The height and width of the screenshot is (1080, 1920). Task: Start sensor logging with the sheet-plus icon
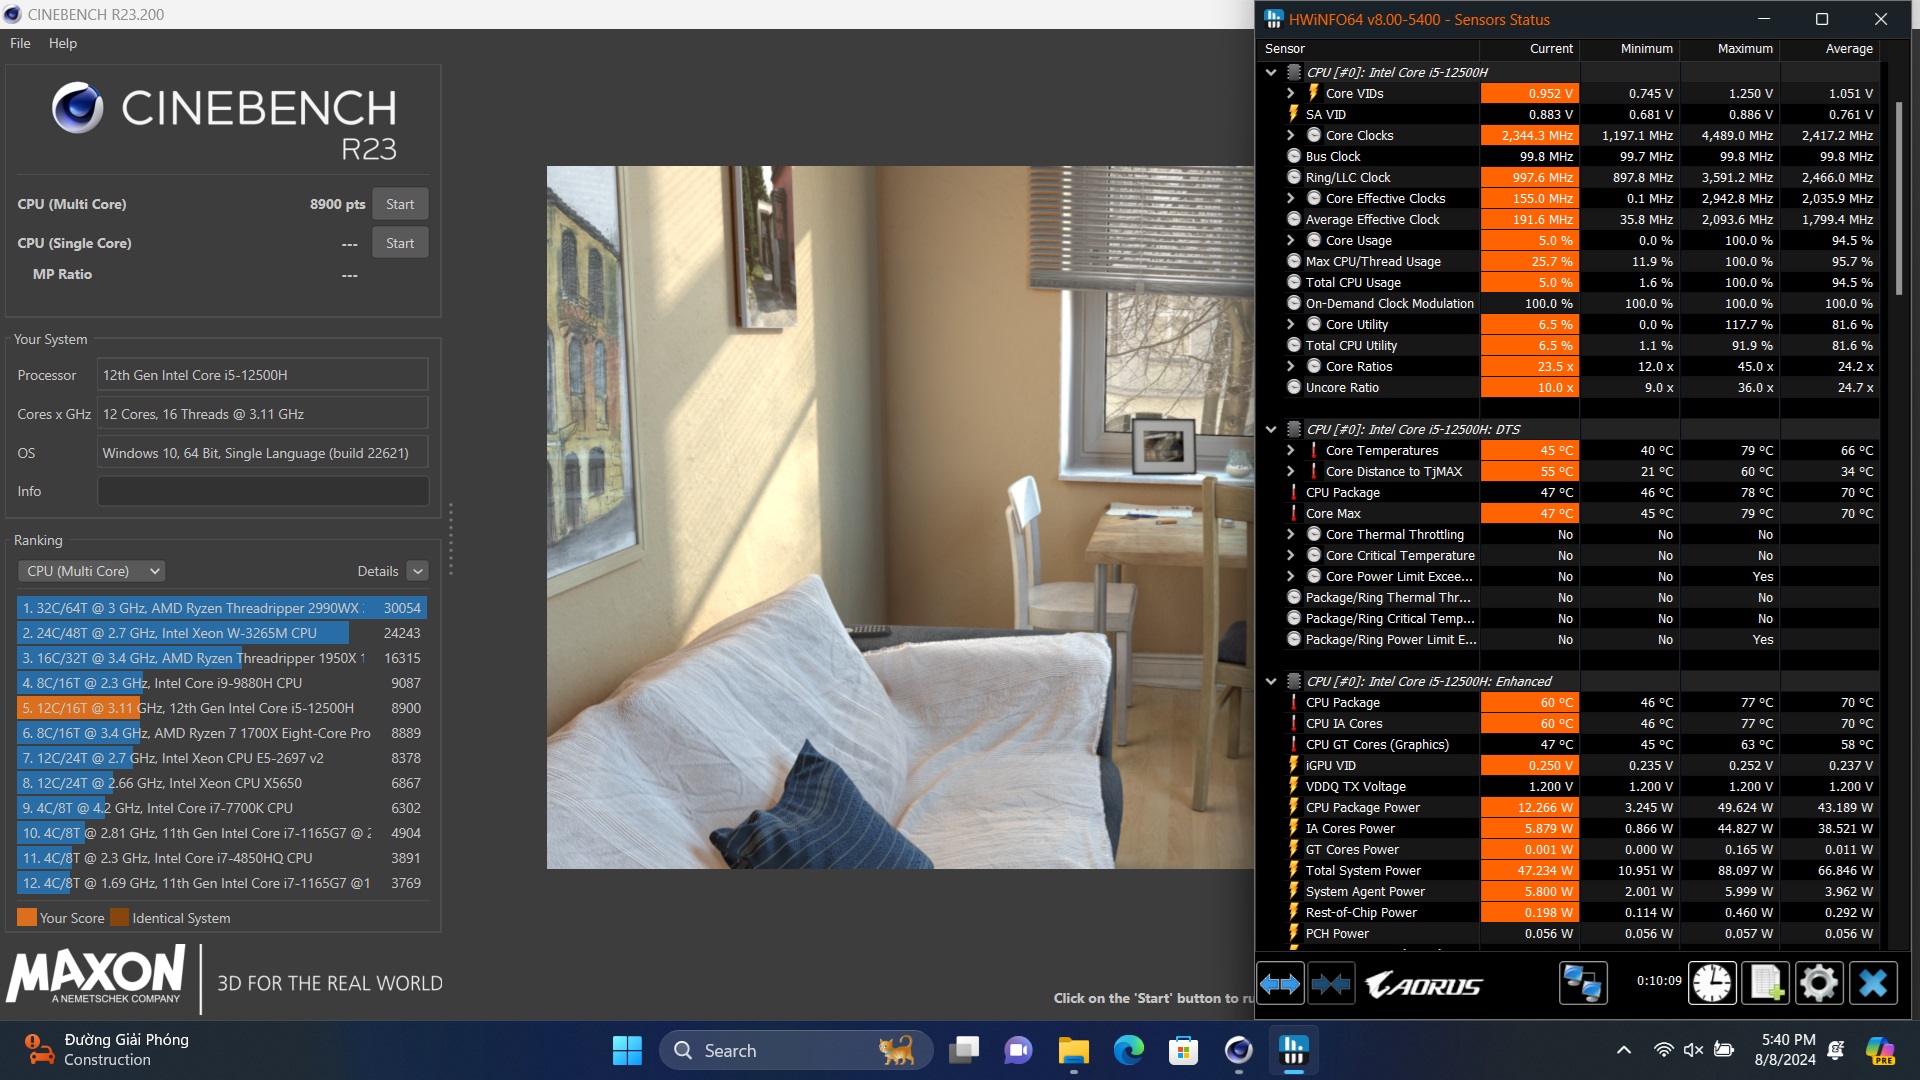[x=1766, y=984]
